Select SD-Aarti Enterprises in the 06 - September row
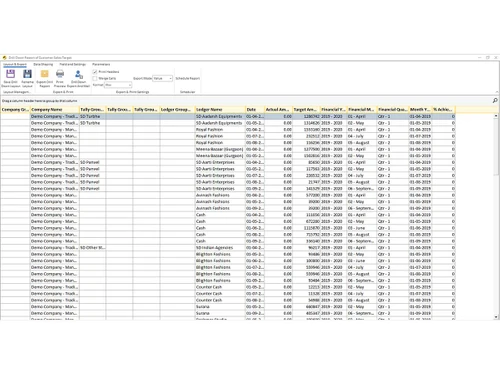Viewport: 500px width, 375px height. 220,189
